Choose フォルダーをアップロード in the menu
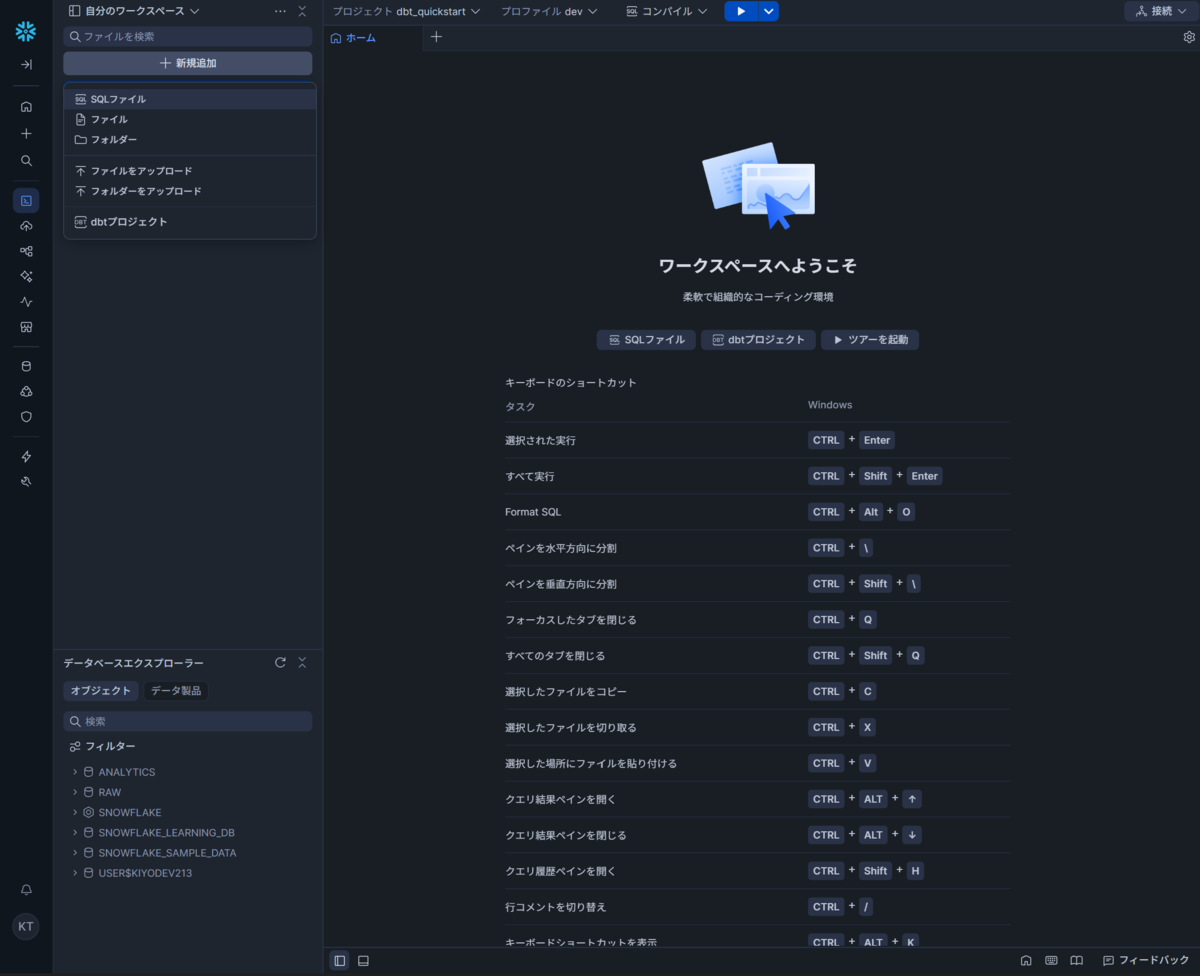This screenshot has width=1200, height=976. click(190, 191)
